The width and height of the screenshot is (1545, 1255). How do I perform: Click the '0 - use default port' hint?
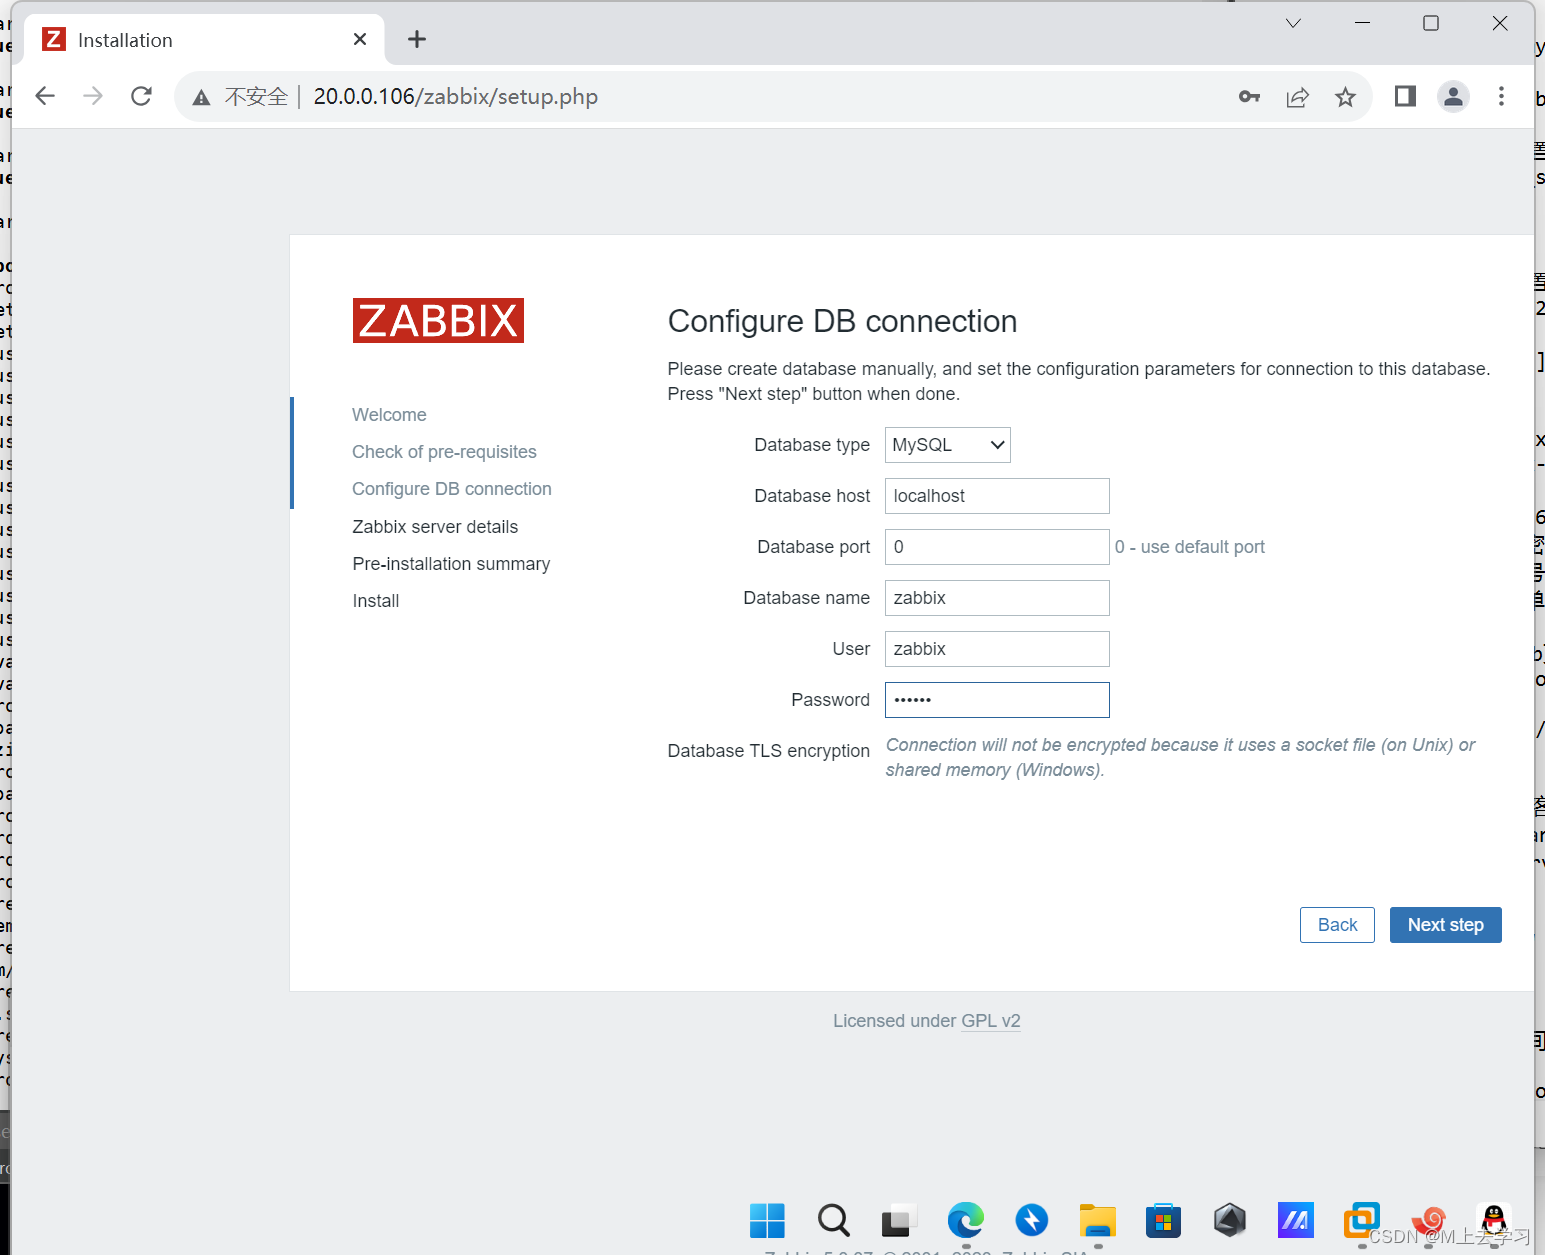click(x=1190, y=547)
